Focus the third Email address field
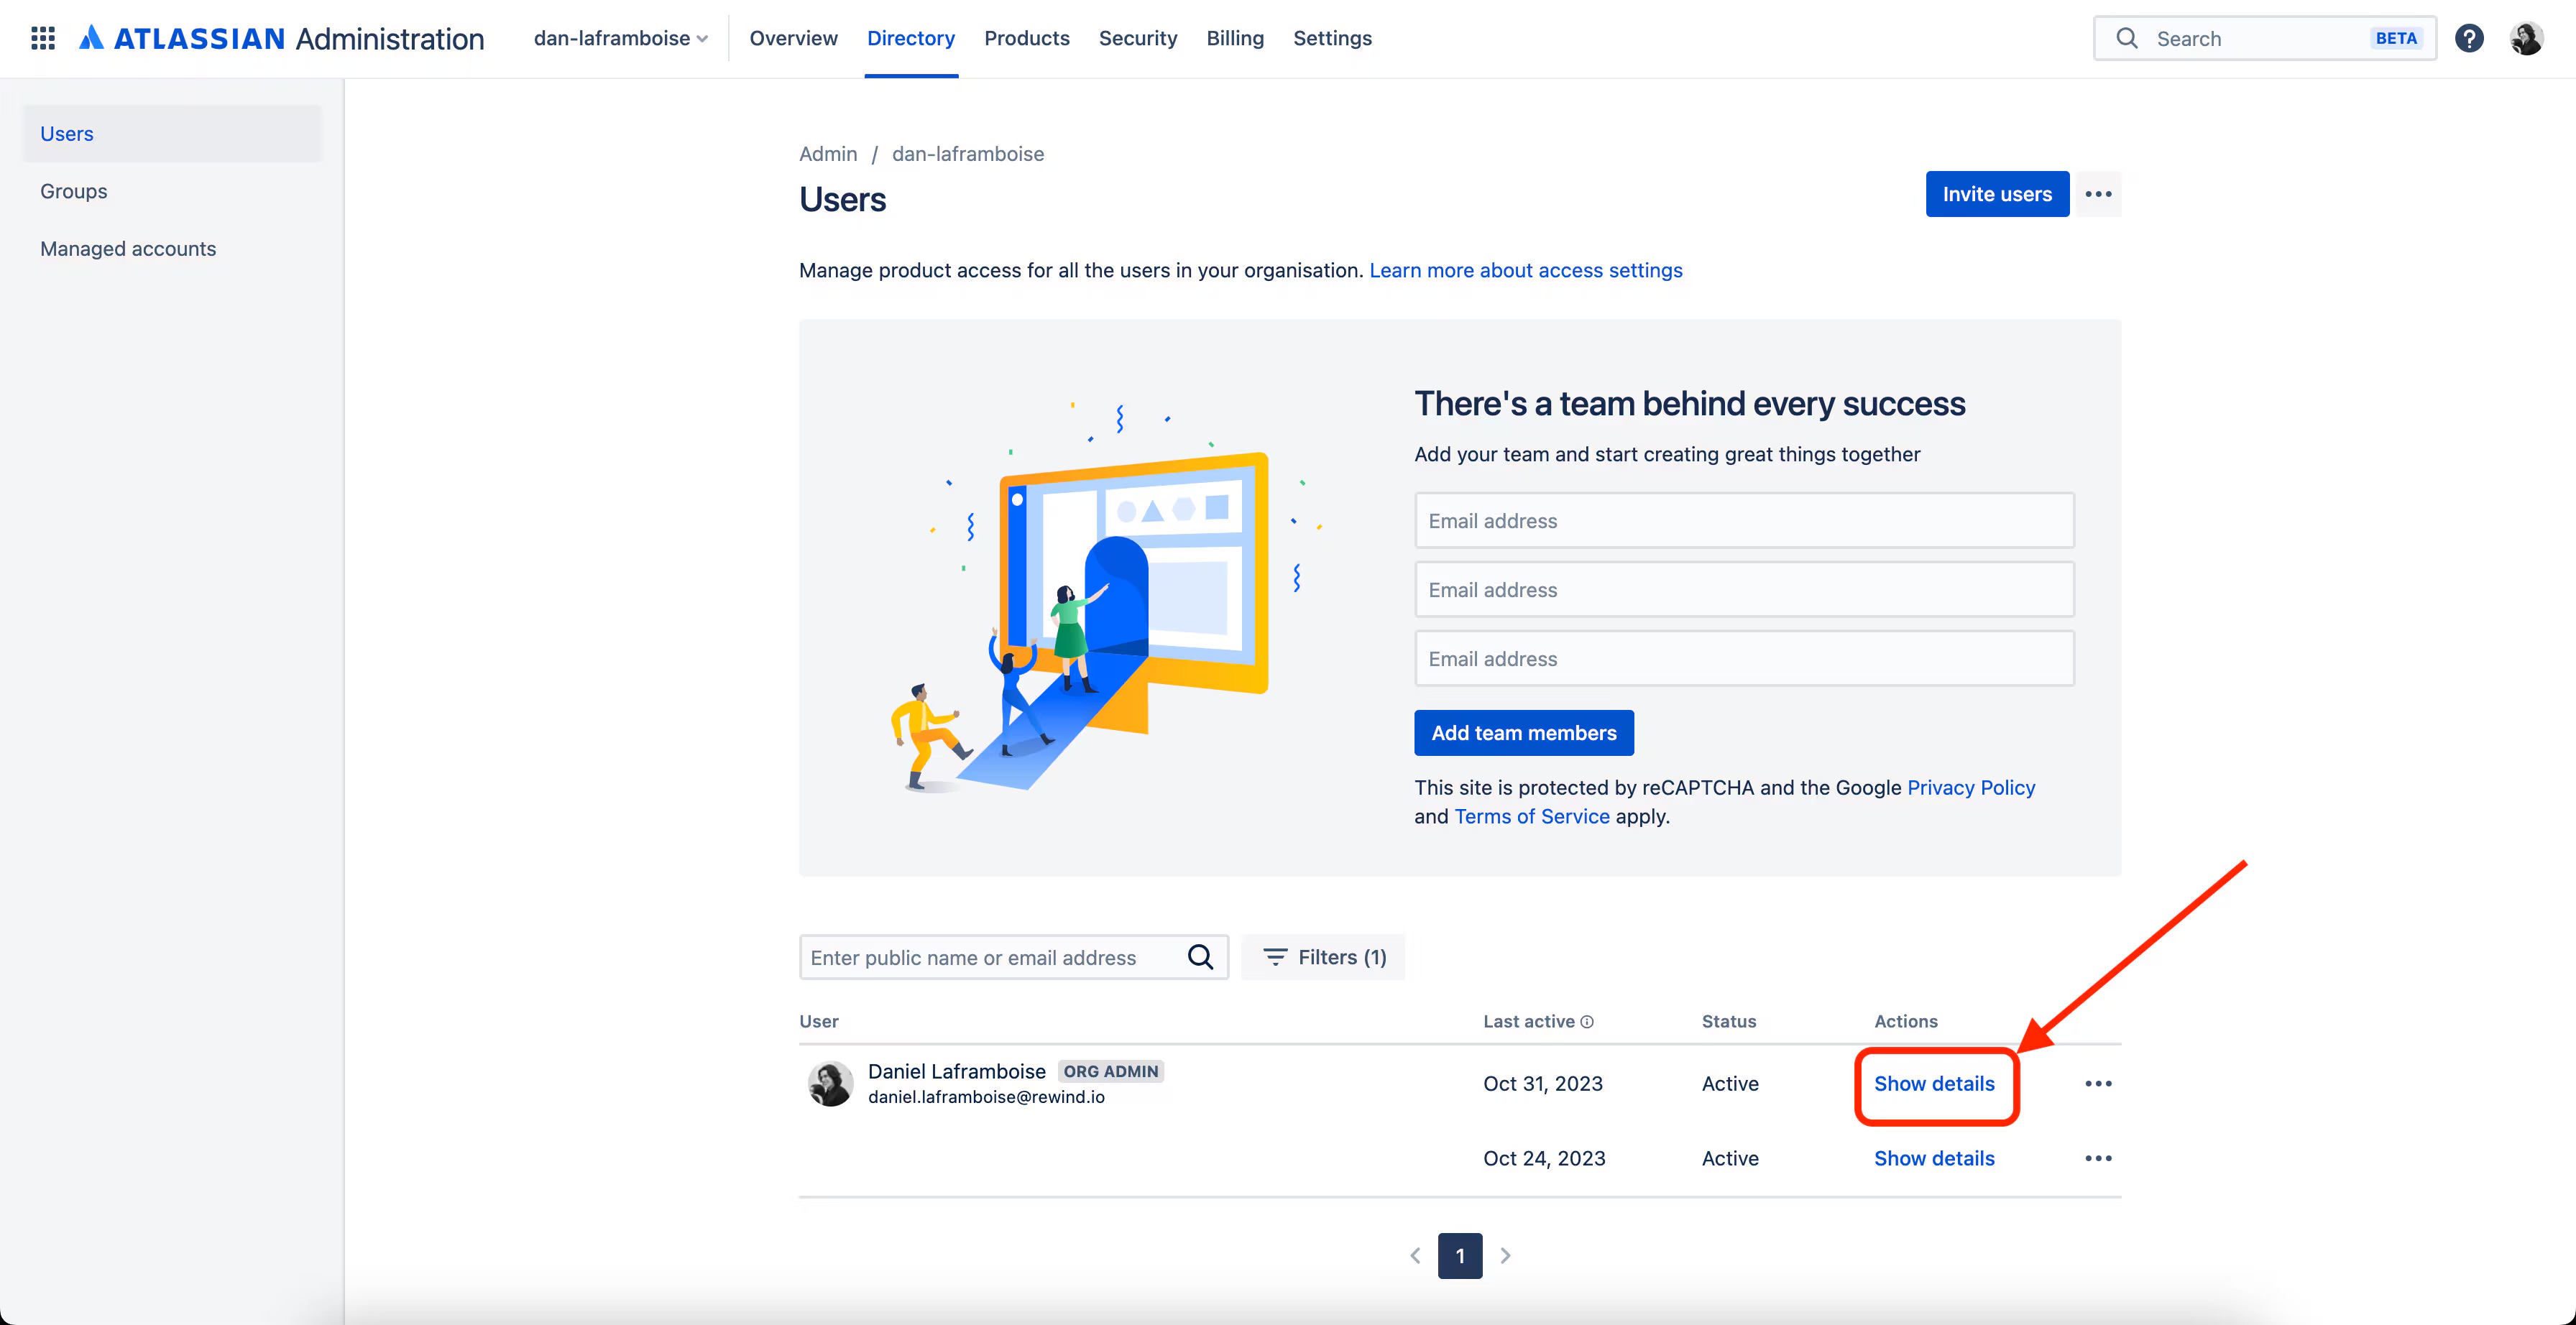This screenshot has width=2576, height=1325. pyautogui.click(x=1744, y=658)
